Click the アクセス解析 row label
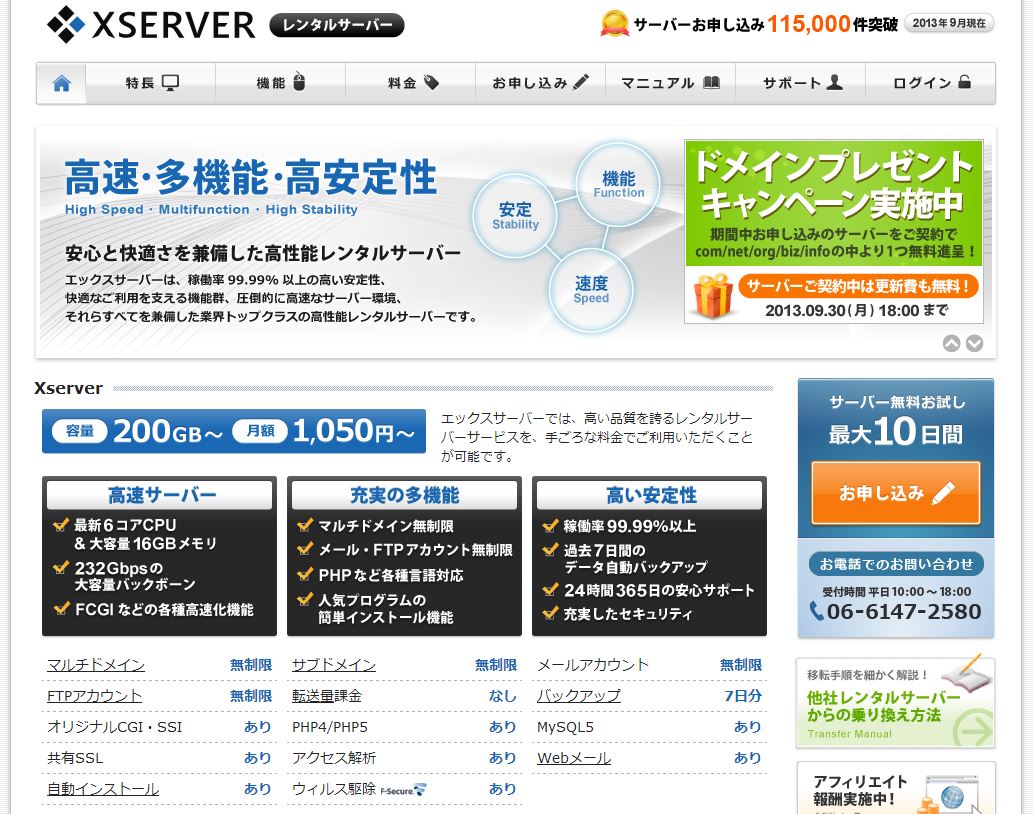1033x814 pixels. coord(334,758)
